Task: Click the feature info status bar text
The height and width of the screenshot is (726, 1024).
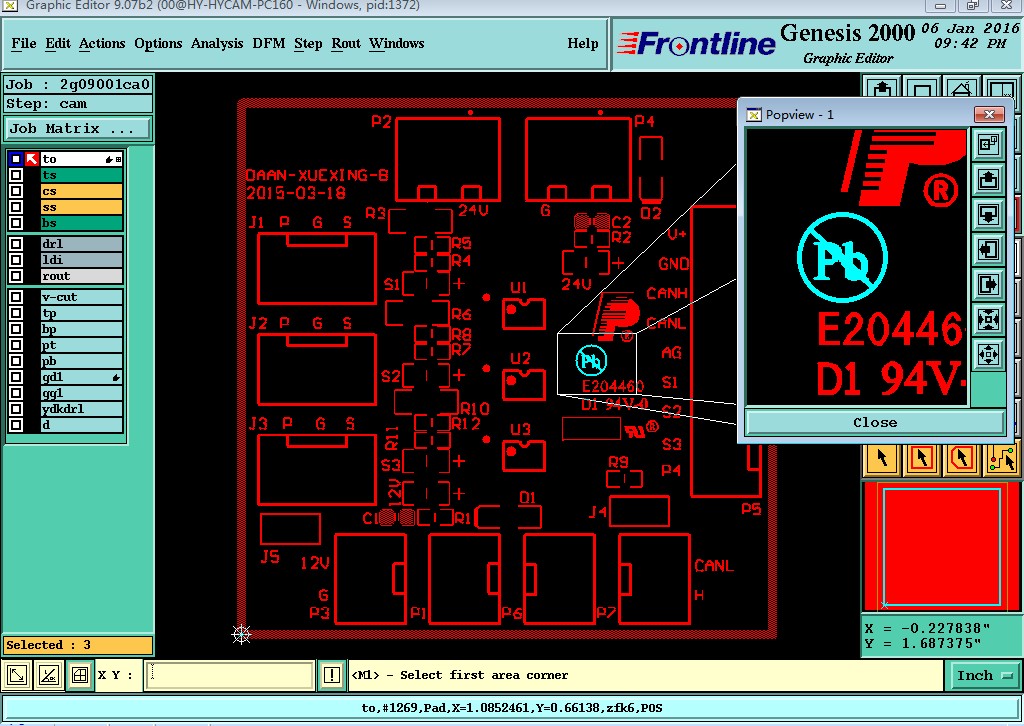Action: 512,708
